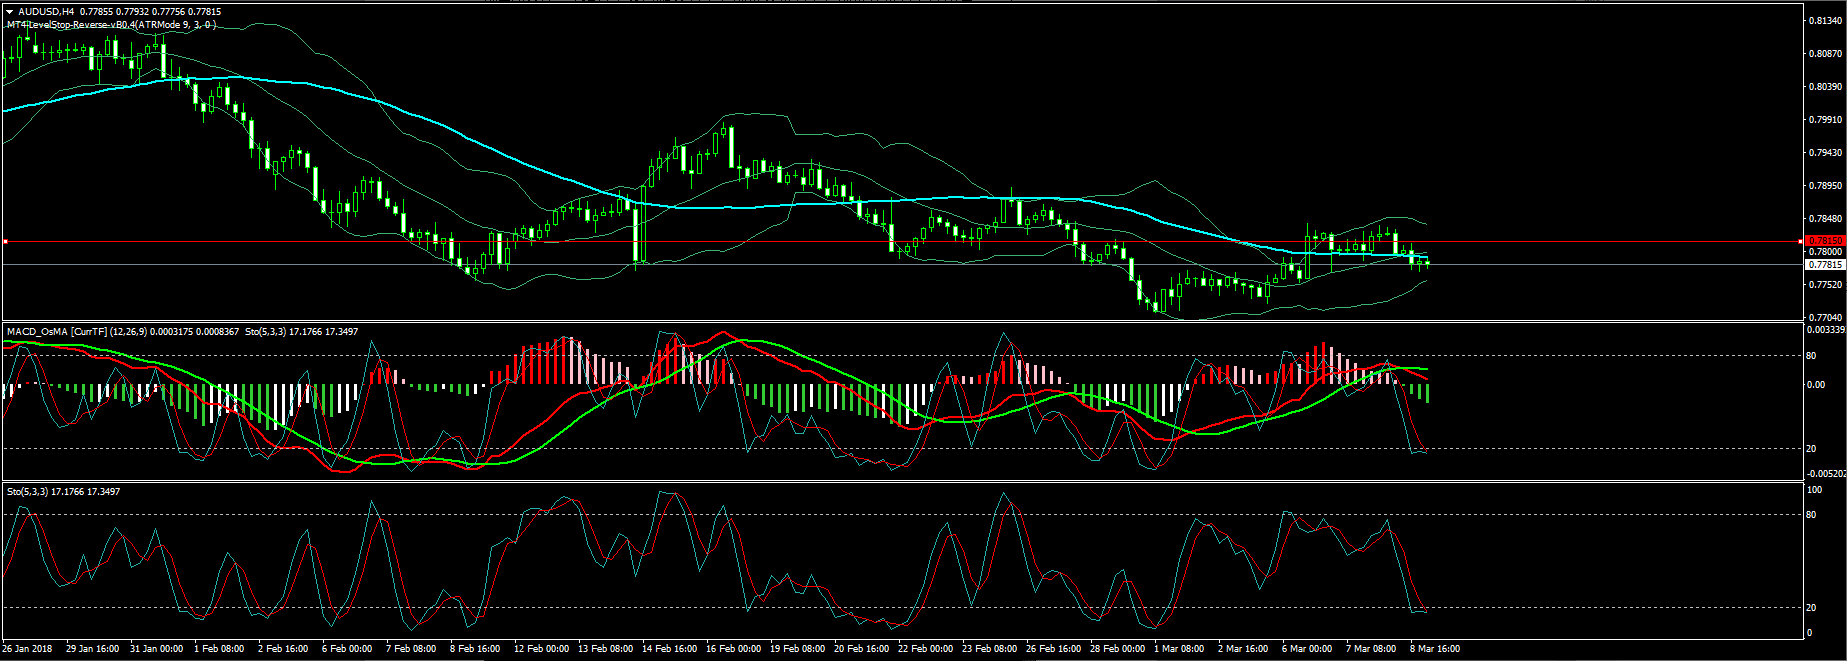This screenshot has height=661, width=1847.
Task: Click the 1 Mar 08:00 time label
Action: [1179, 649]
